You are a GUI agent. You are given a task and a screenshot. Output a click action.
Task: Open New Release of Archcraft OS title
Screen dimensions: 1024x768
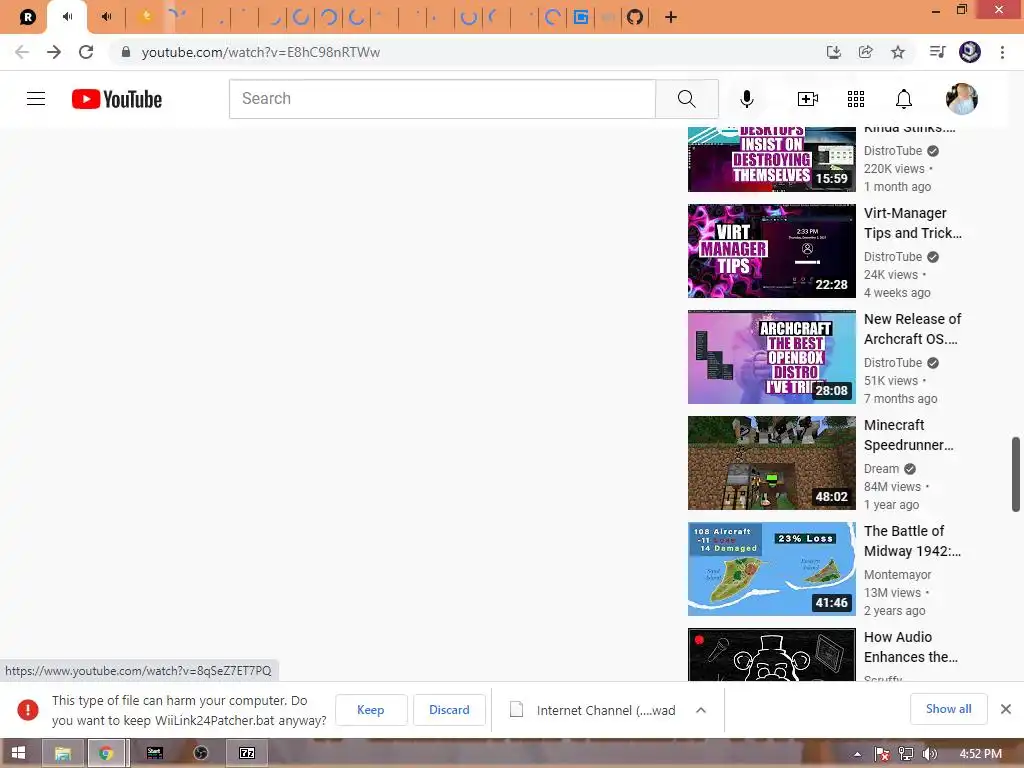pos(912,328)
